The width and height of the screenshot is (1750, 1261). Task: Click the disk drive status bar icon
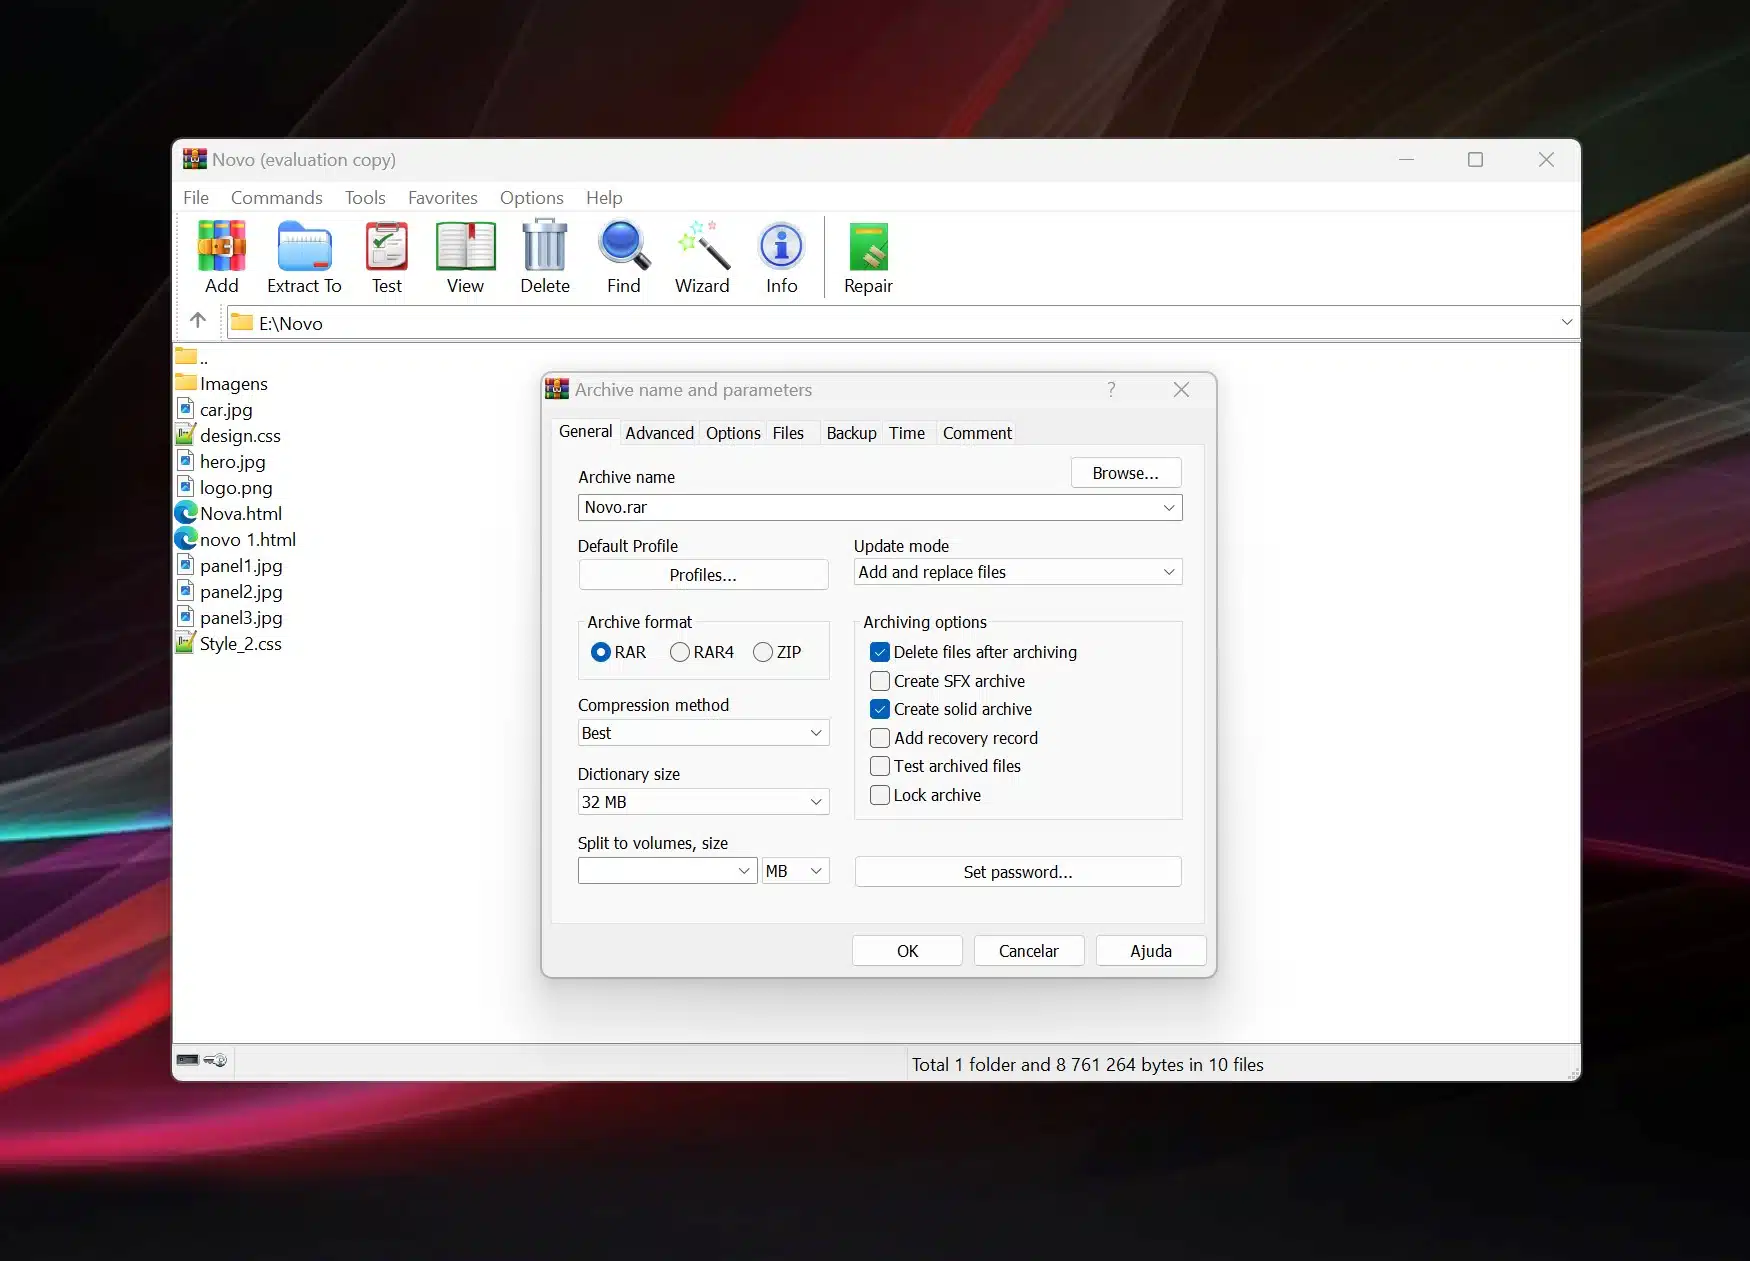click(x=188, y=1059)
